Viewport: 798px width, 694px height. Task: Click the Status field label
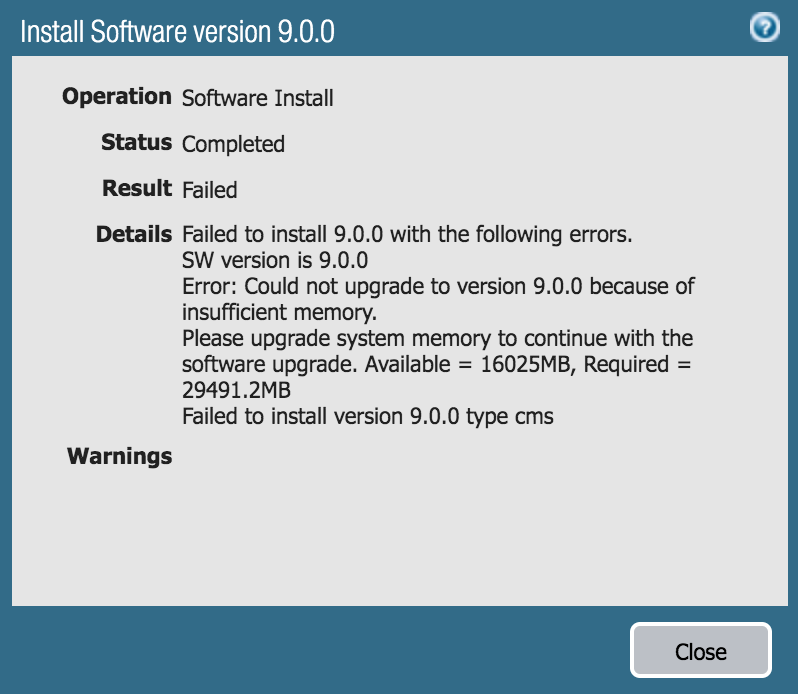tap(136, 143)
